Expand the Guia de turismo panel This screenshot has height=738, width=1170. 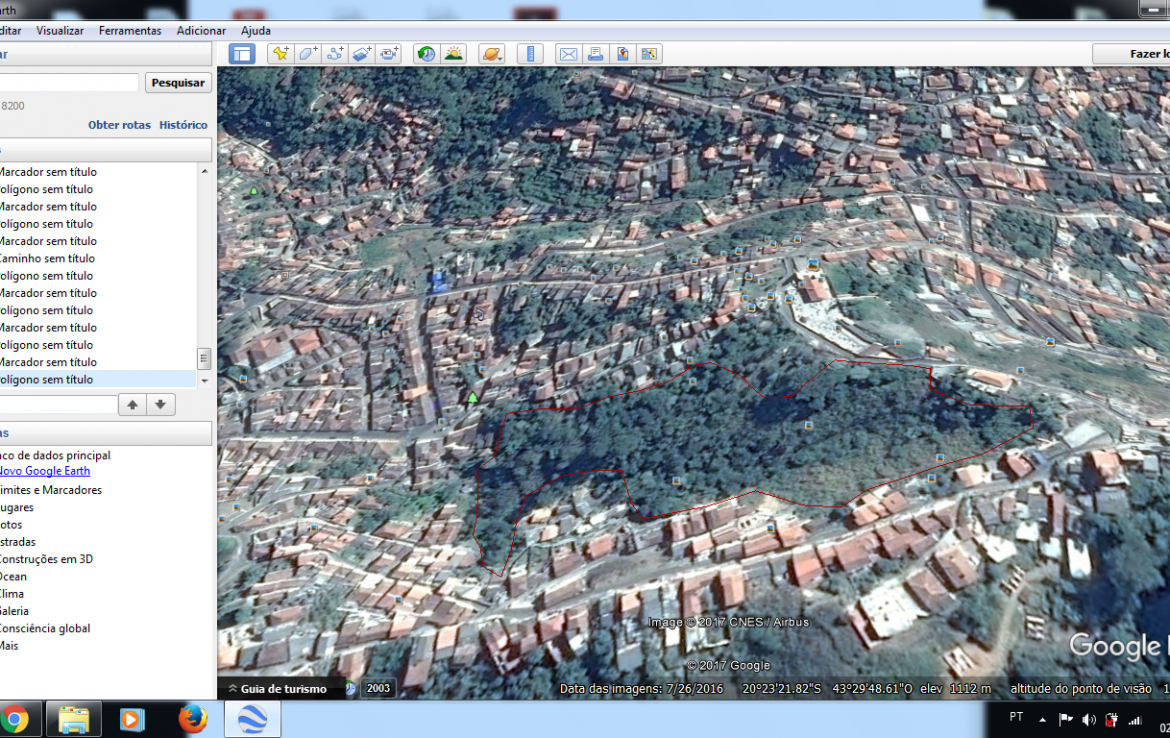(x=277, y=688)
